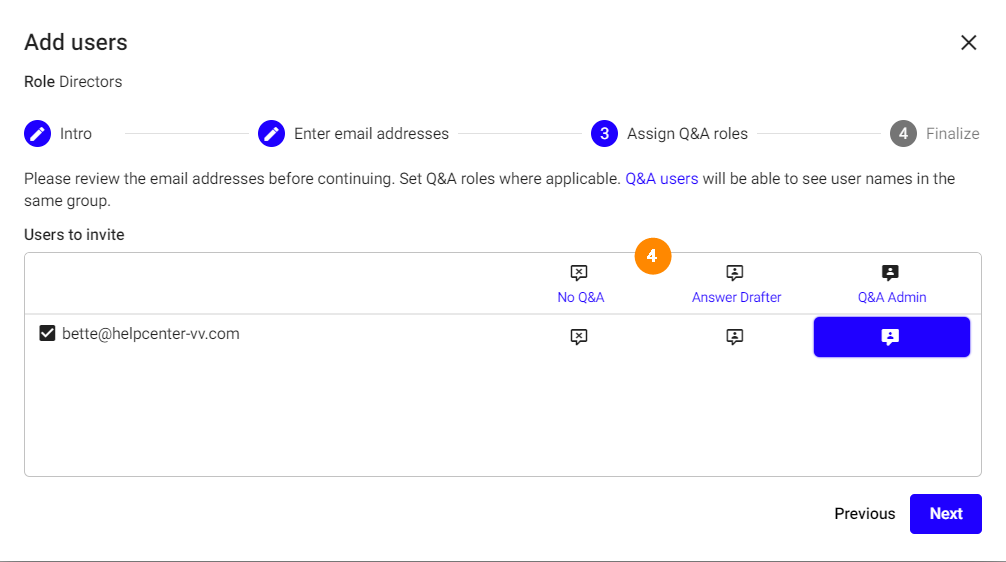Click the Answer Drafter column label
Viewport: 1006px width, 562px height.
pos(737,297)
